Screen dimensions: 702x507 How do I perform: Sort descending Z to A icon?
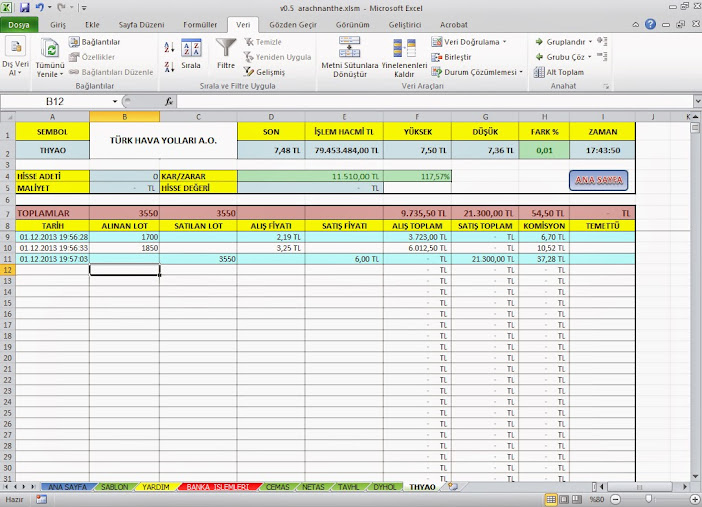(x=169, y=67)
